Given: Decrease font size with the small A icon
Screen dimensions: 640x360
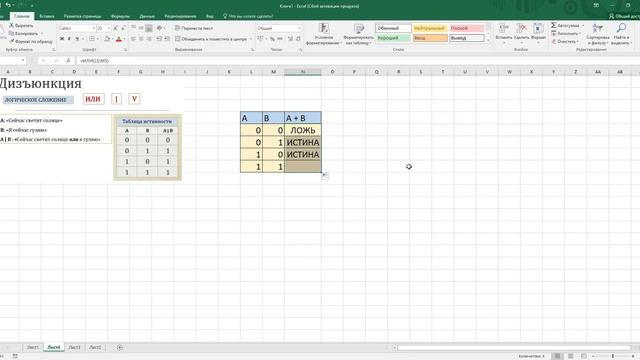Looking at the screenshot, I should click(x=123, y=28).
